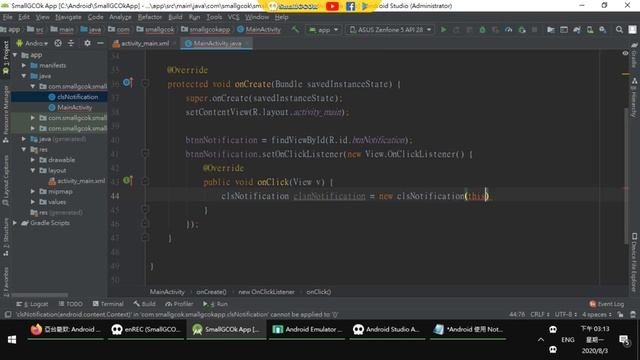Image resolution: width=640 pixels, height=360 pixels.
Task: Open Search Everywhere magnifier icon
Action: click(619, 29)
